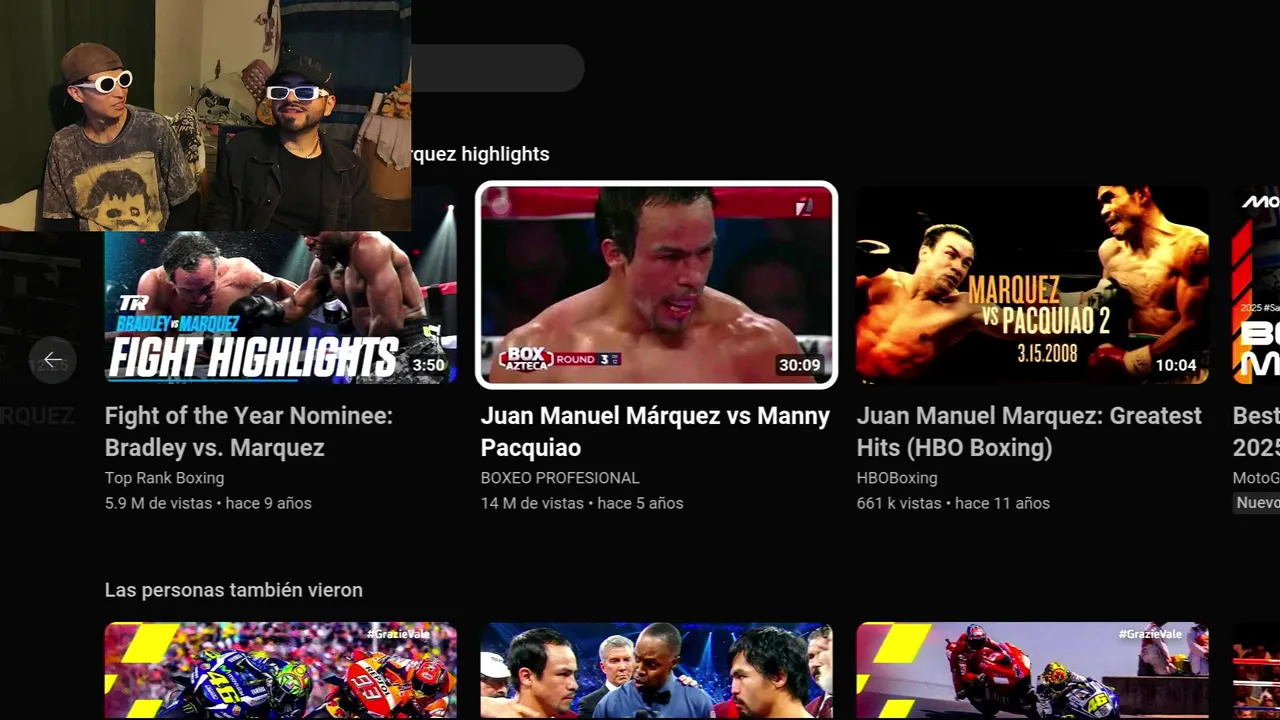The image size is (1280, 720).
Task: Click the webcam overlay with two people
Action: coord(205,115)
